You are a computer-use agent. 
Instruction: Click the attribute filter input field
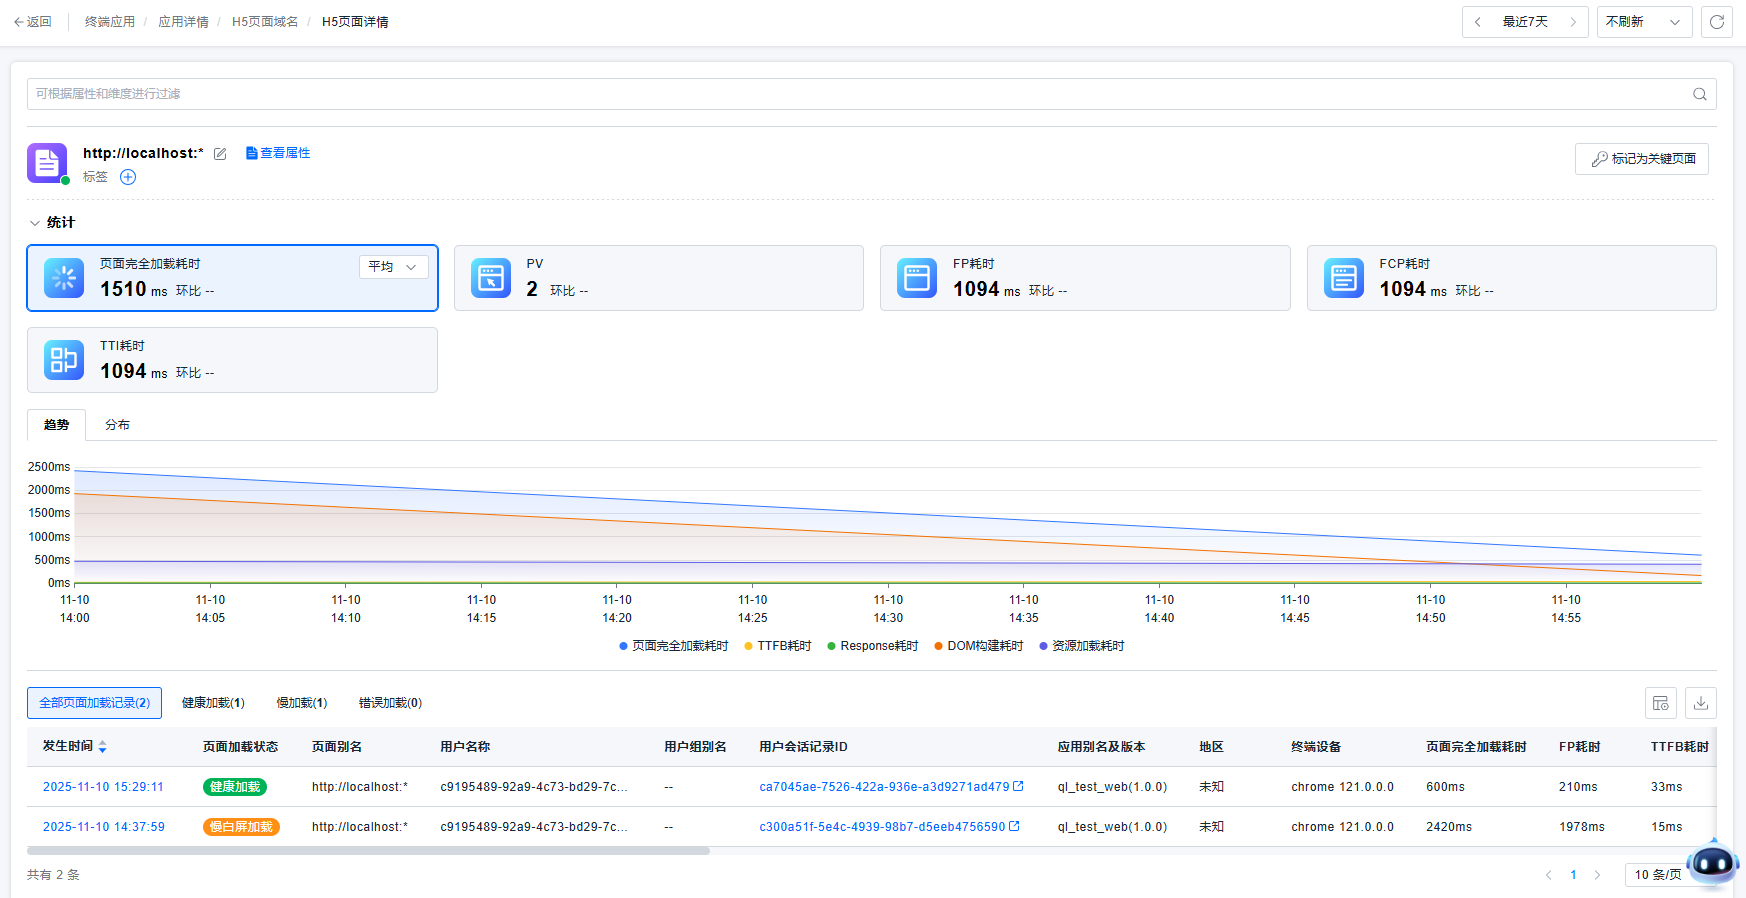tap(850, 94)
